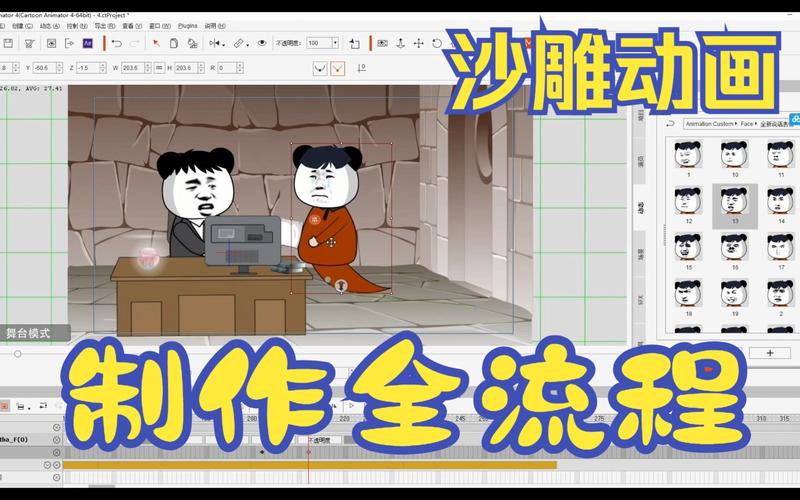Image resolution: width=800 pixels, height=500 pixels.
Task: Click the plus add button below thumbnails
Action: click(769, 353)
